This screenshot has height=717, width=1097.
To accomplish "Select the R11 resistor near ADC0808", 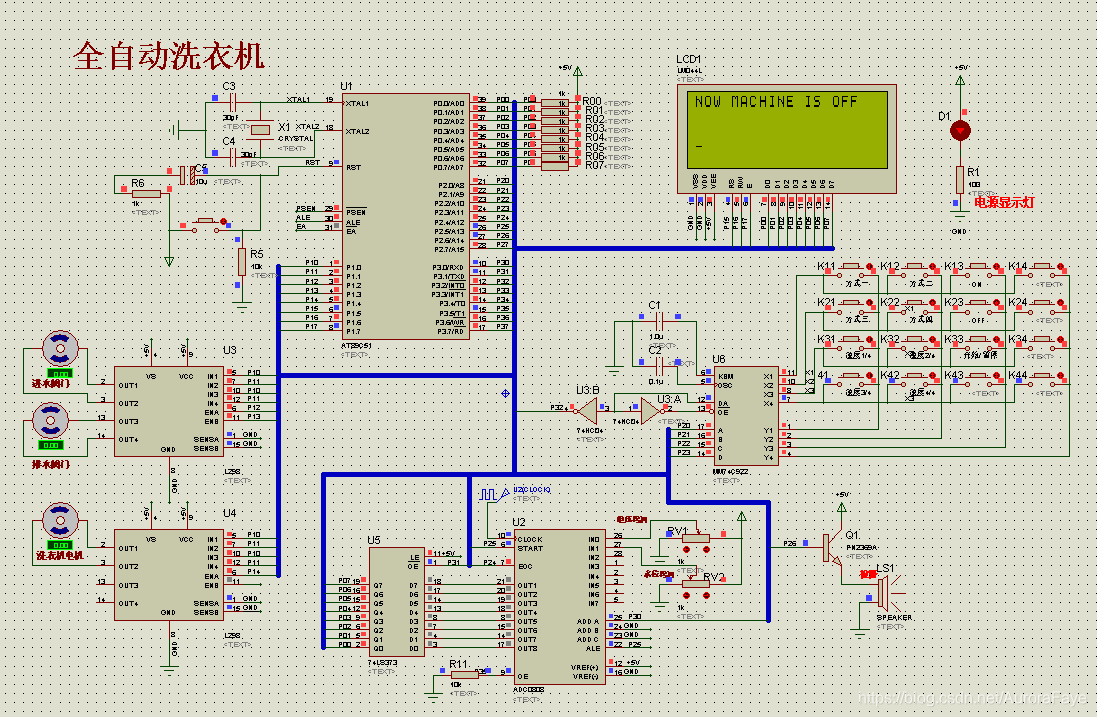I will coord(465,675).
